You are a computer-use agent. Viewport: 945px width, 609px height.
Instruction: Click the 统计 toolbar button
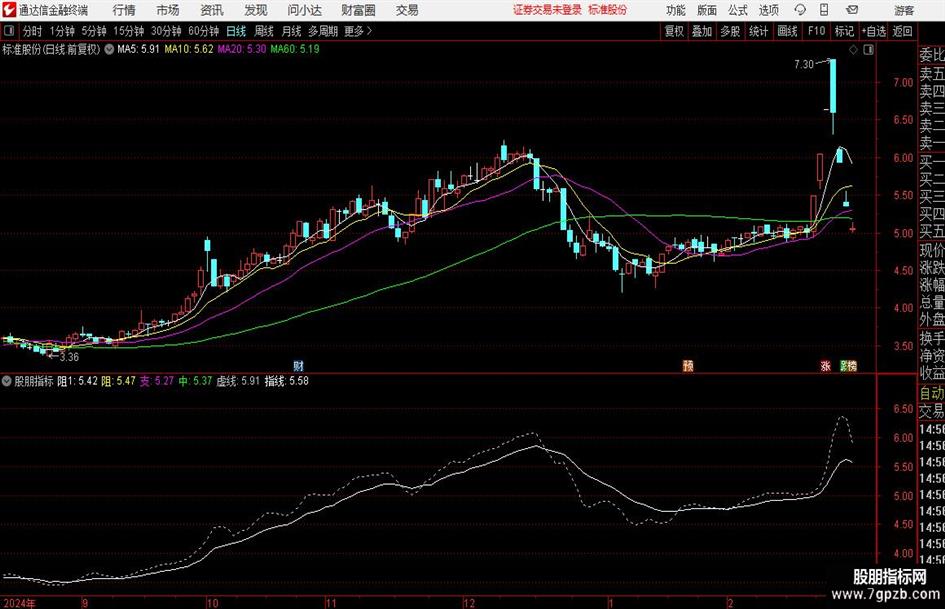click(x=759, y=31)
